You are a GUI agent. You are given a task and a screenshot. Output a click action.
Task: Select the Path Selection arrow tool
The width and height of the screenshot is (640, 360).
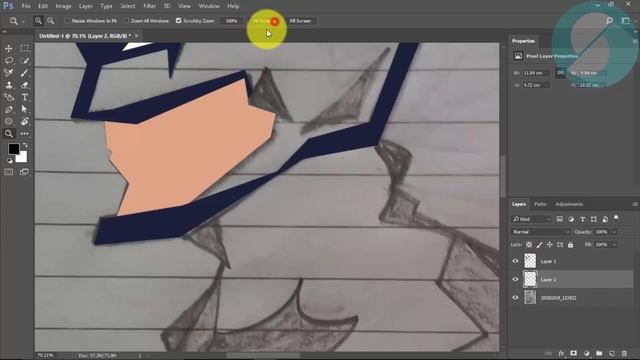[24, 109]
